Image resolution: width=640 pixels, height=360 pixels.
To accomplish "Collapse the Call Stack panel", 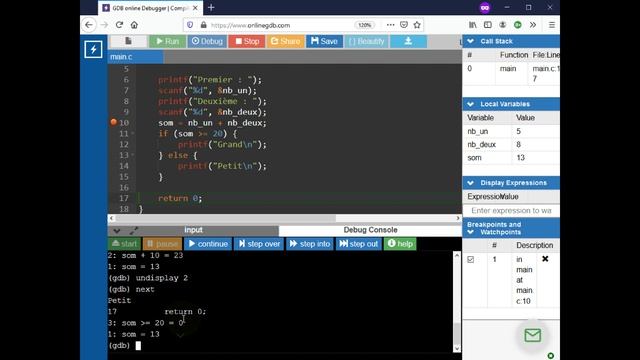I will [x=470, y=41].
